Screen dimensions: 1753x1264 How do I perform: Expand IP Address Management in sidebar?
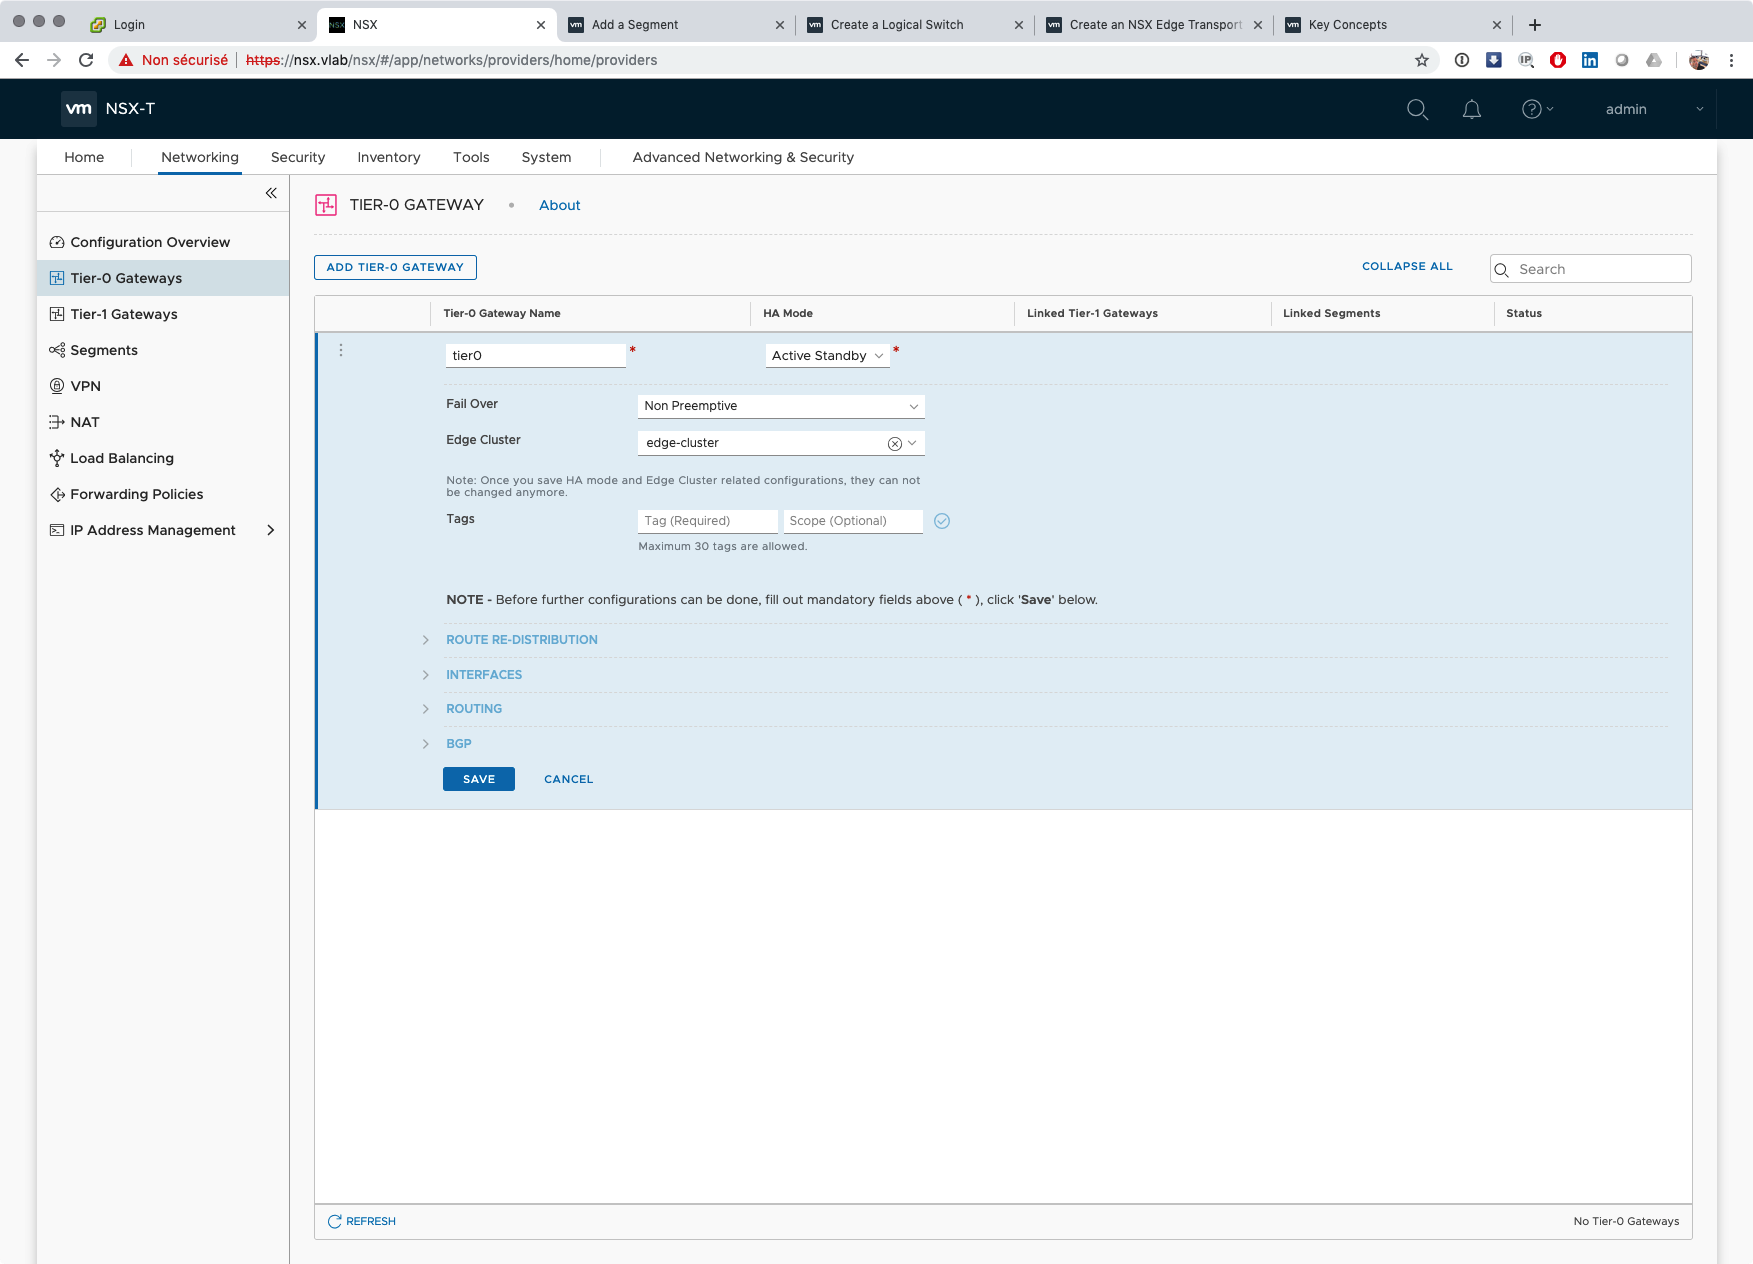tap(270, 530)
